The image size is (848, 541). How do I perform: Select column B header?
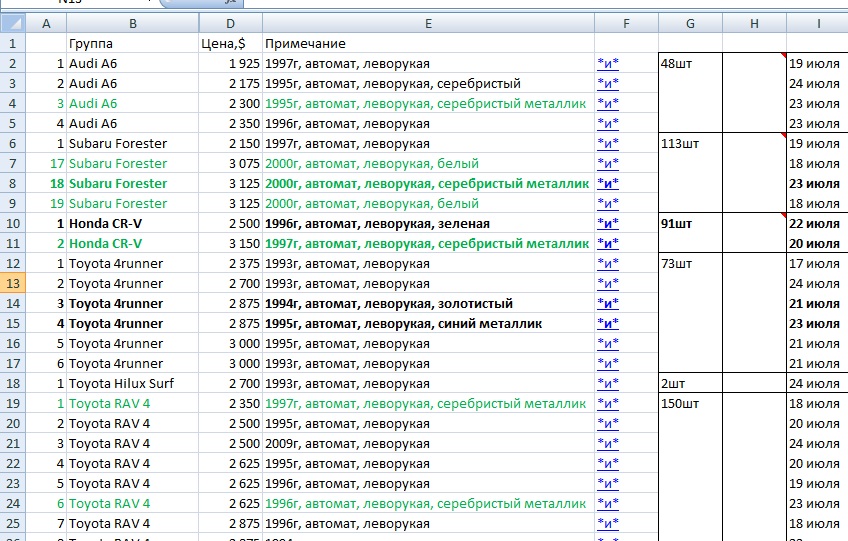click(132, 23)
